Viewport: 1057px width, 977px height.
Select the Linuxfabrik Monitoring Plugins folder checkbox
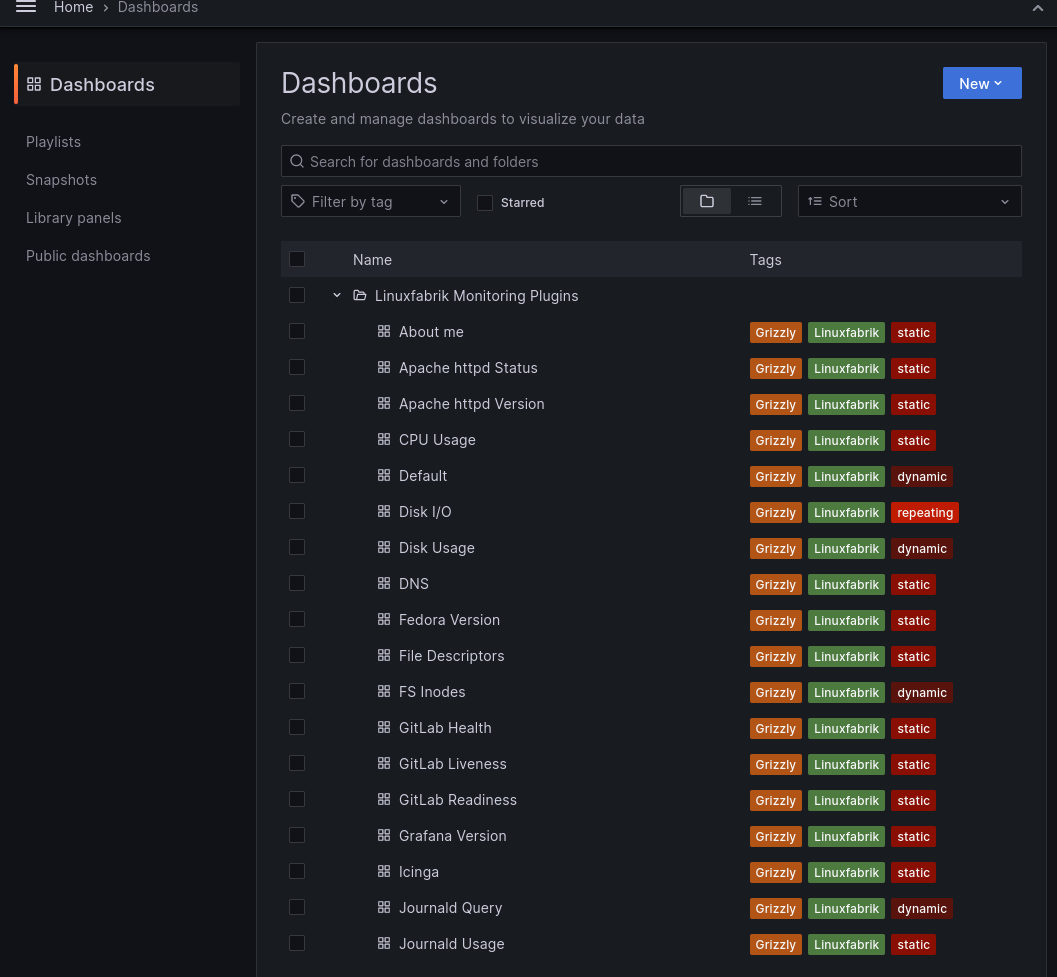tap(297, 295)
